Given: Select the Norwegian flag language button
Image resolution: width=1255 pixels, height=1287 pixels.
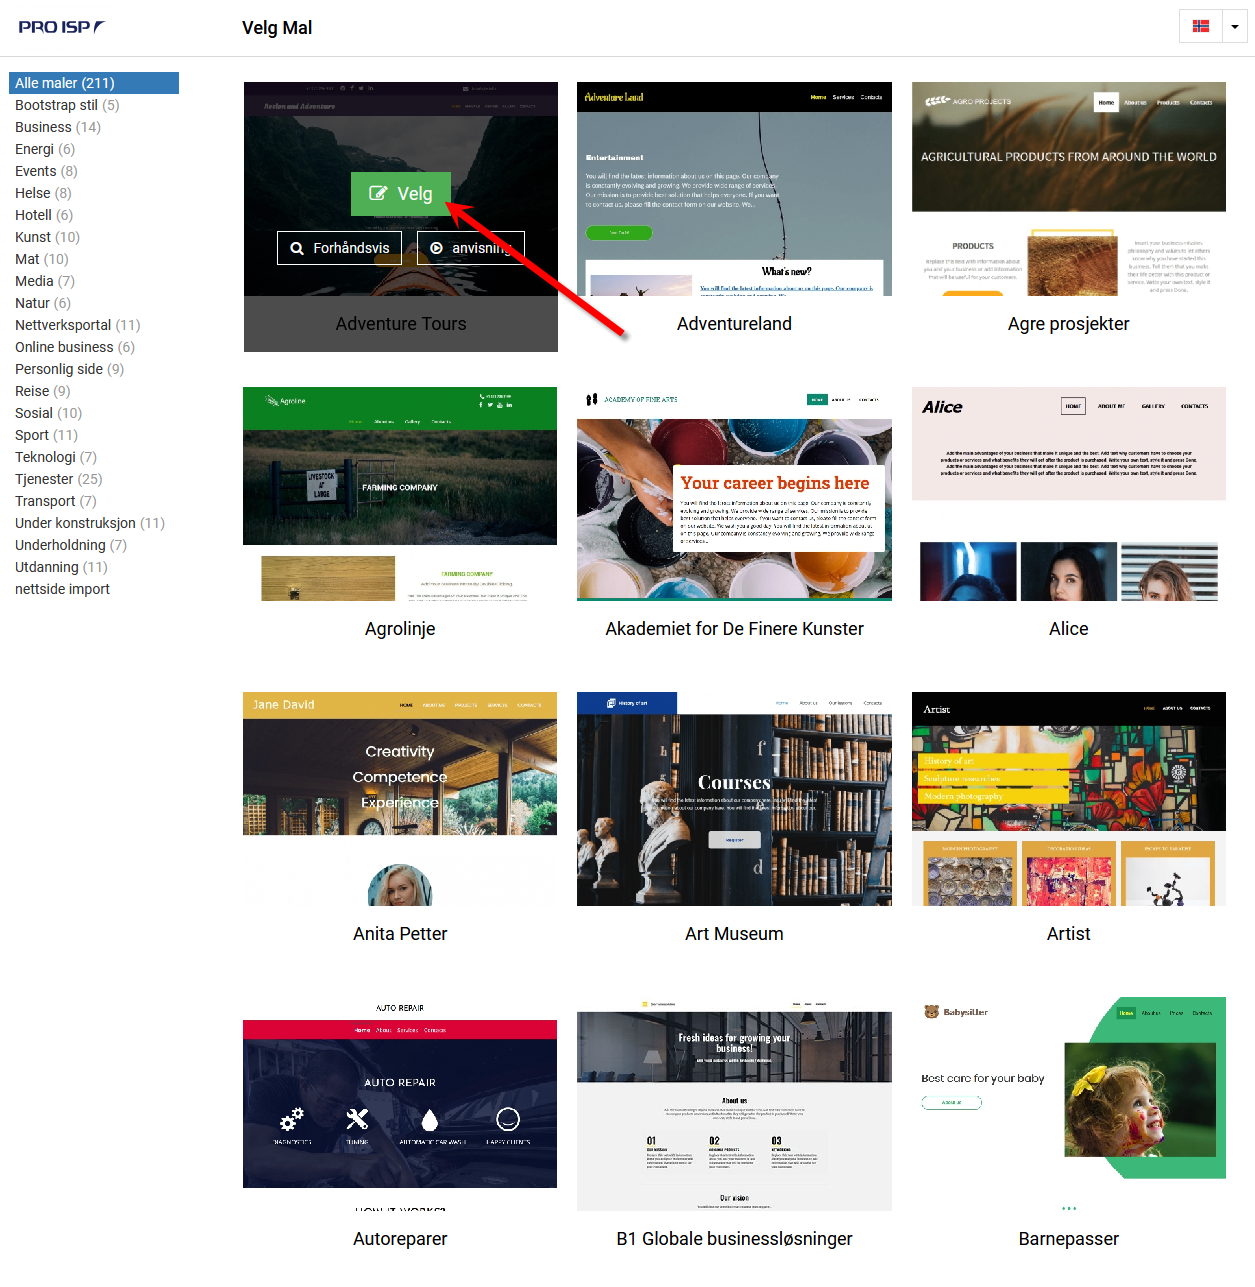Looking at the screenshot, I should [1201, 27].
